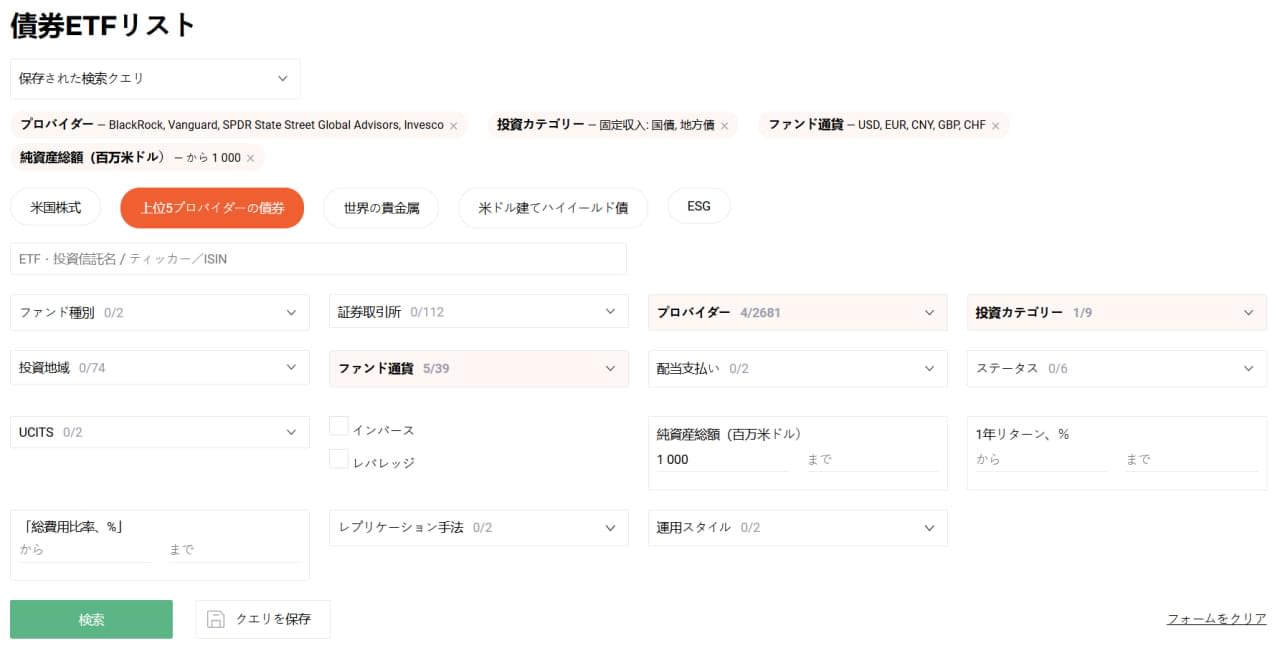Screen dimensions: 1280x648
Task: Open the 投資地域 dropdown
Action: tap(159, 368)
